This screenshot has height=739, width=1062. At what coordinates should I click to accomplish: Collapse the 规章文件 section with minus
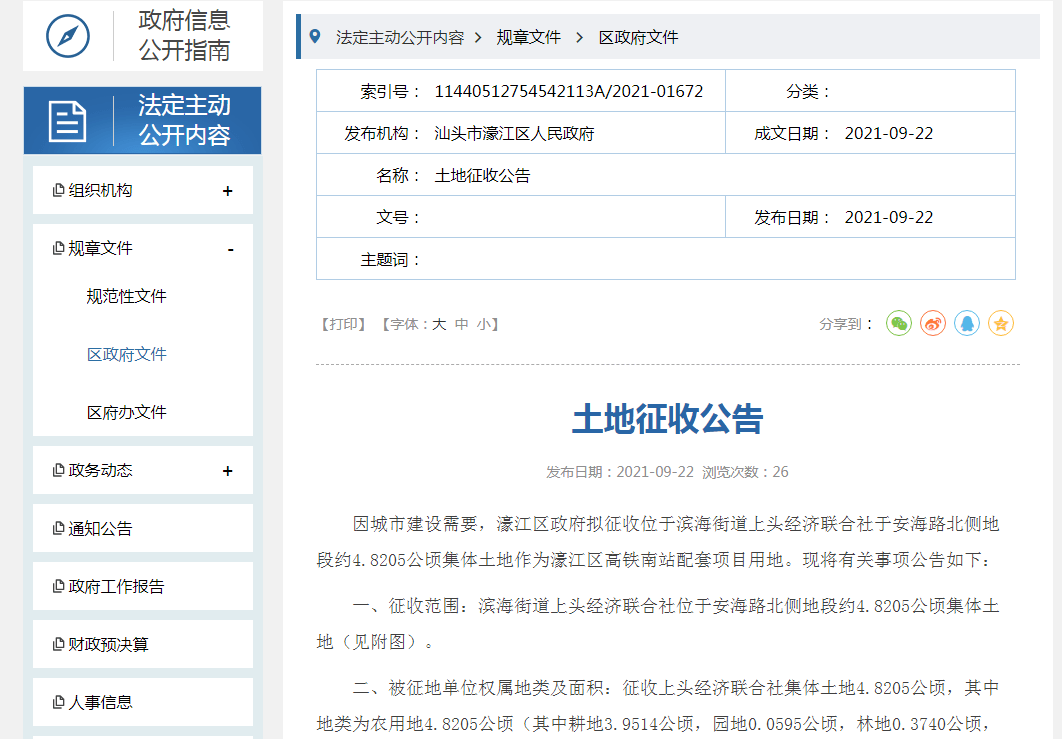pyautogui.click(x=231, y=249)
